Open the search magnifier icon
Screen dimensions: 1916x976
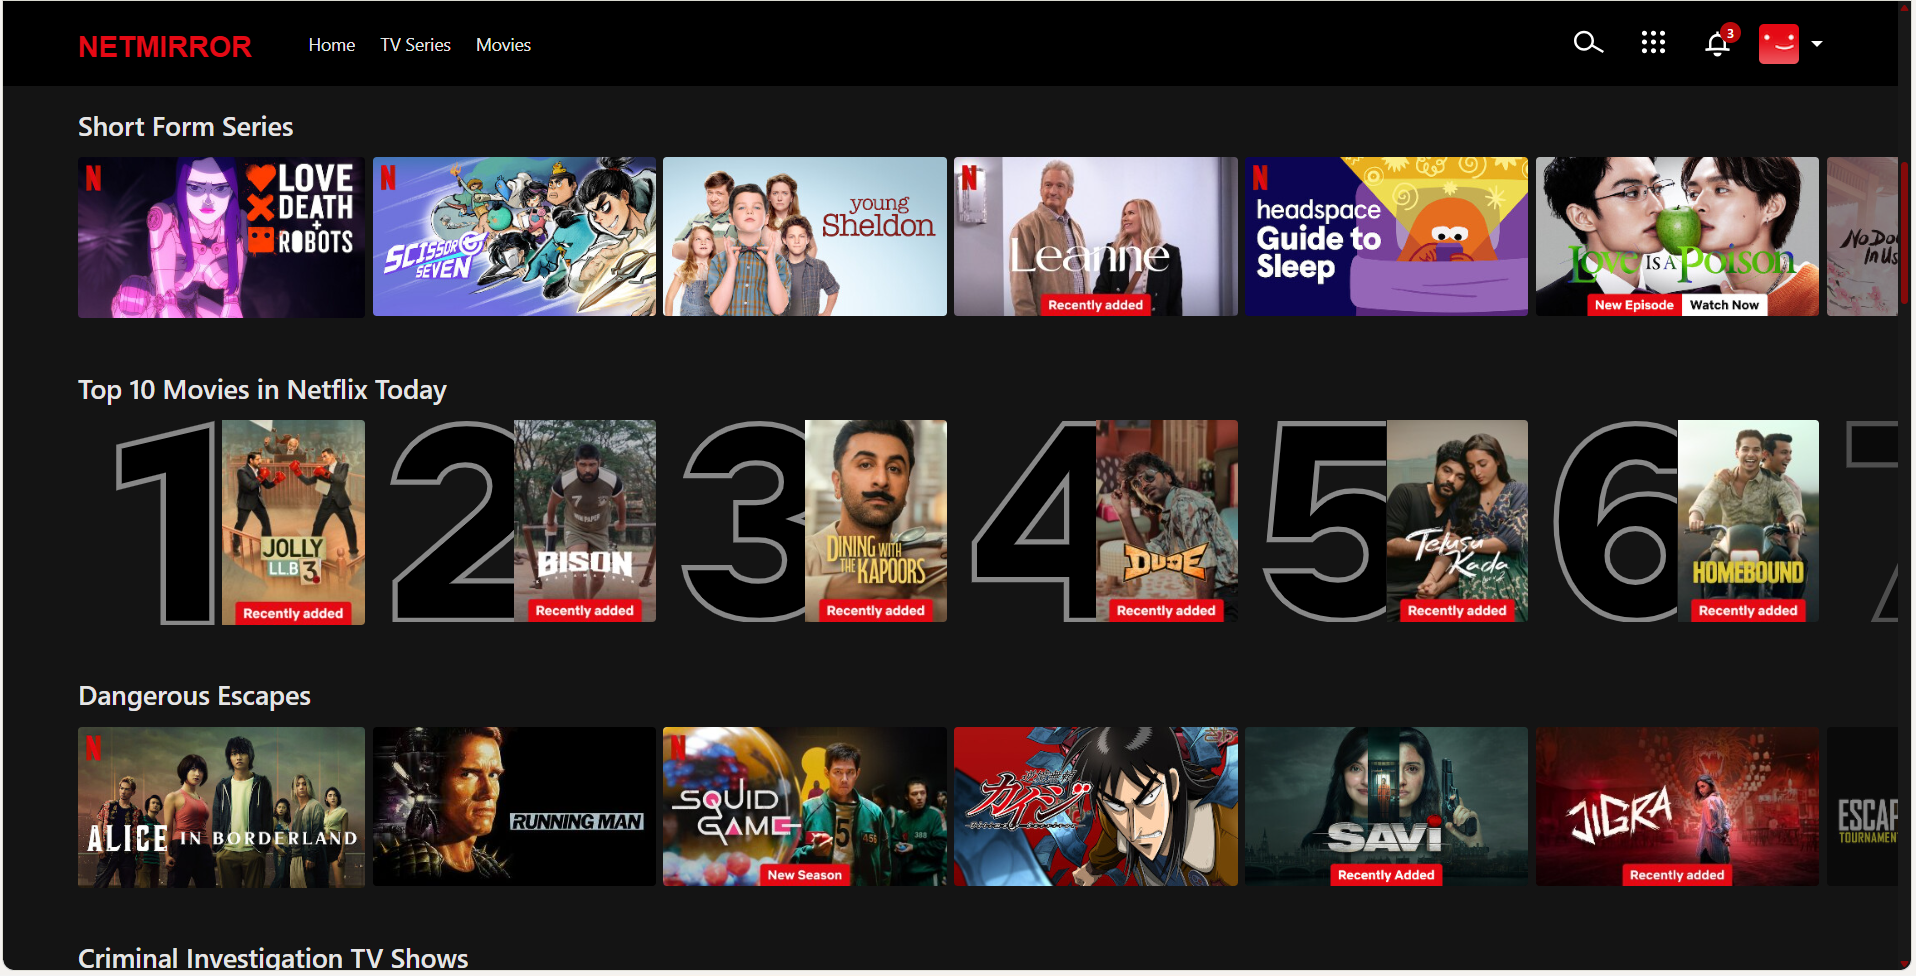[1587, 43]
